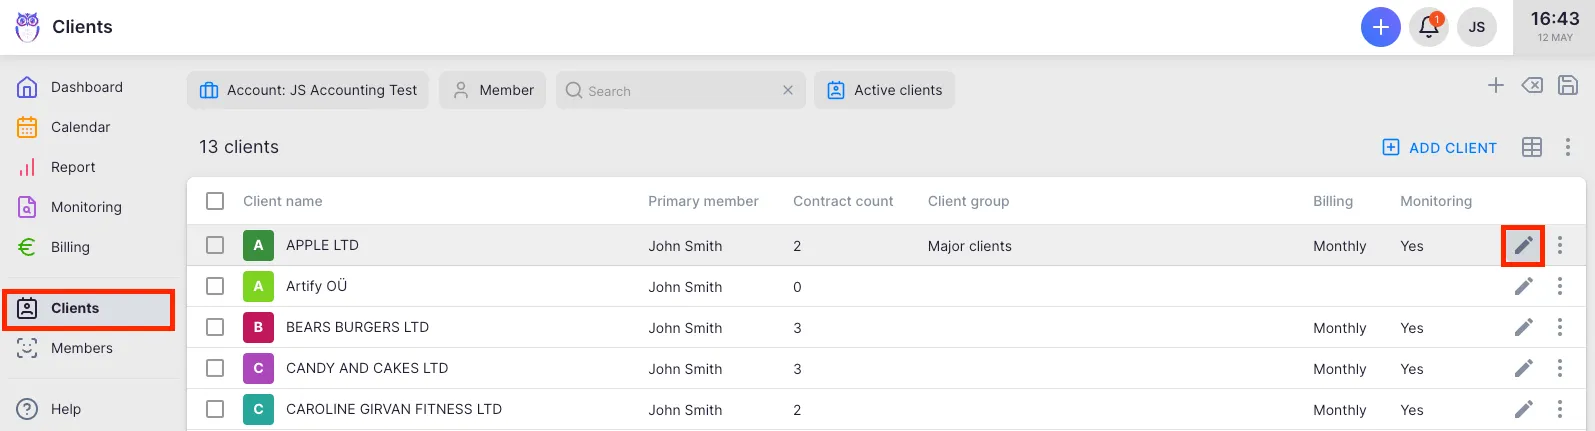Open the Account: JS Accounting Test filter

308,90
